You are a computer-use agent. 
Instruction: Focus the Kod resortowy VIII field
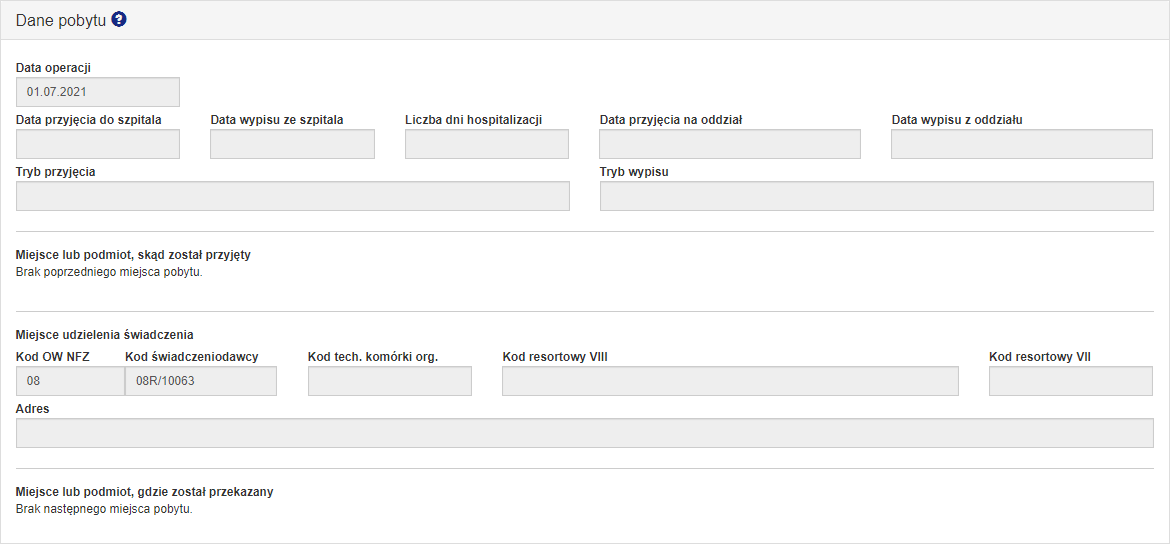[x=730, y=381]
